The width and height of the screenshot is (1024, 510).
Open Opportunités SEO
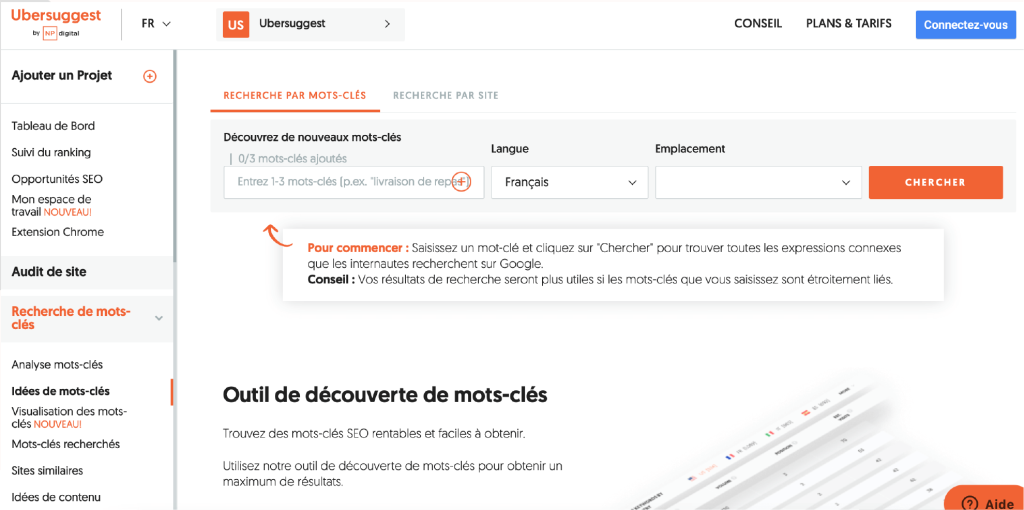click(x=57, y=179)
